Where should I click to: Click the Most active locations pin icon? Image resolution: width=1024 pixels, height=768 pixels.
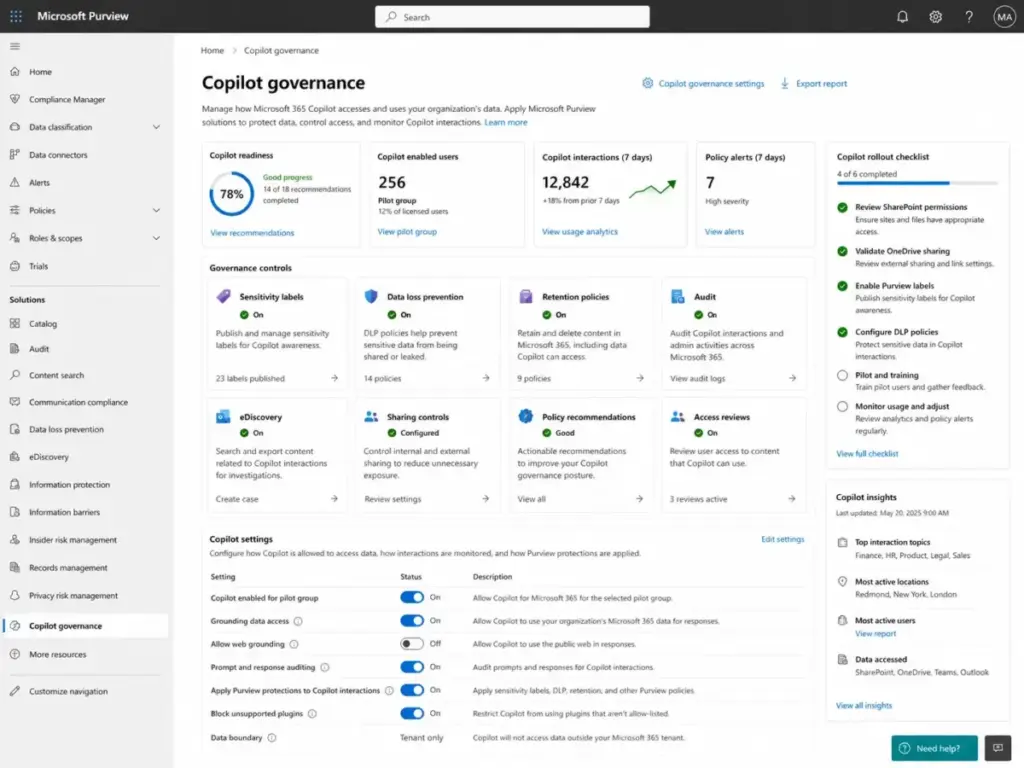click(842, 582)
